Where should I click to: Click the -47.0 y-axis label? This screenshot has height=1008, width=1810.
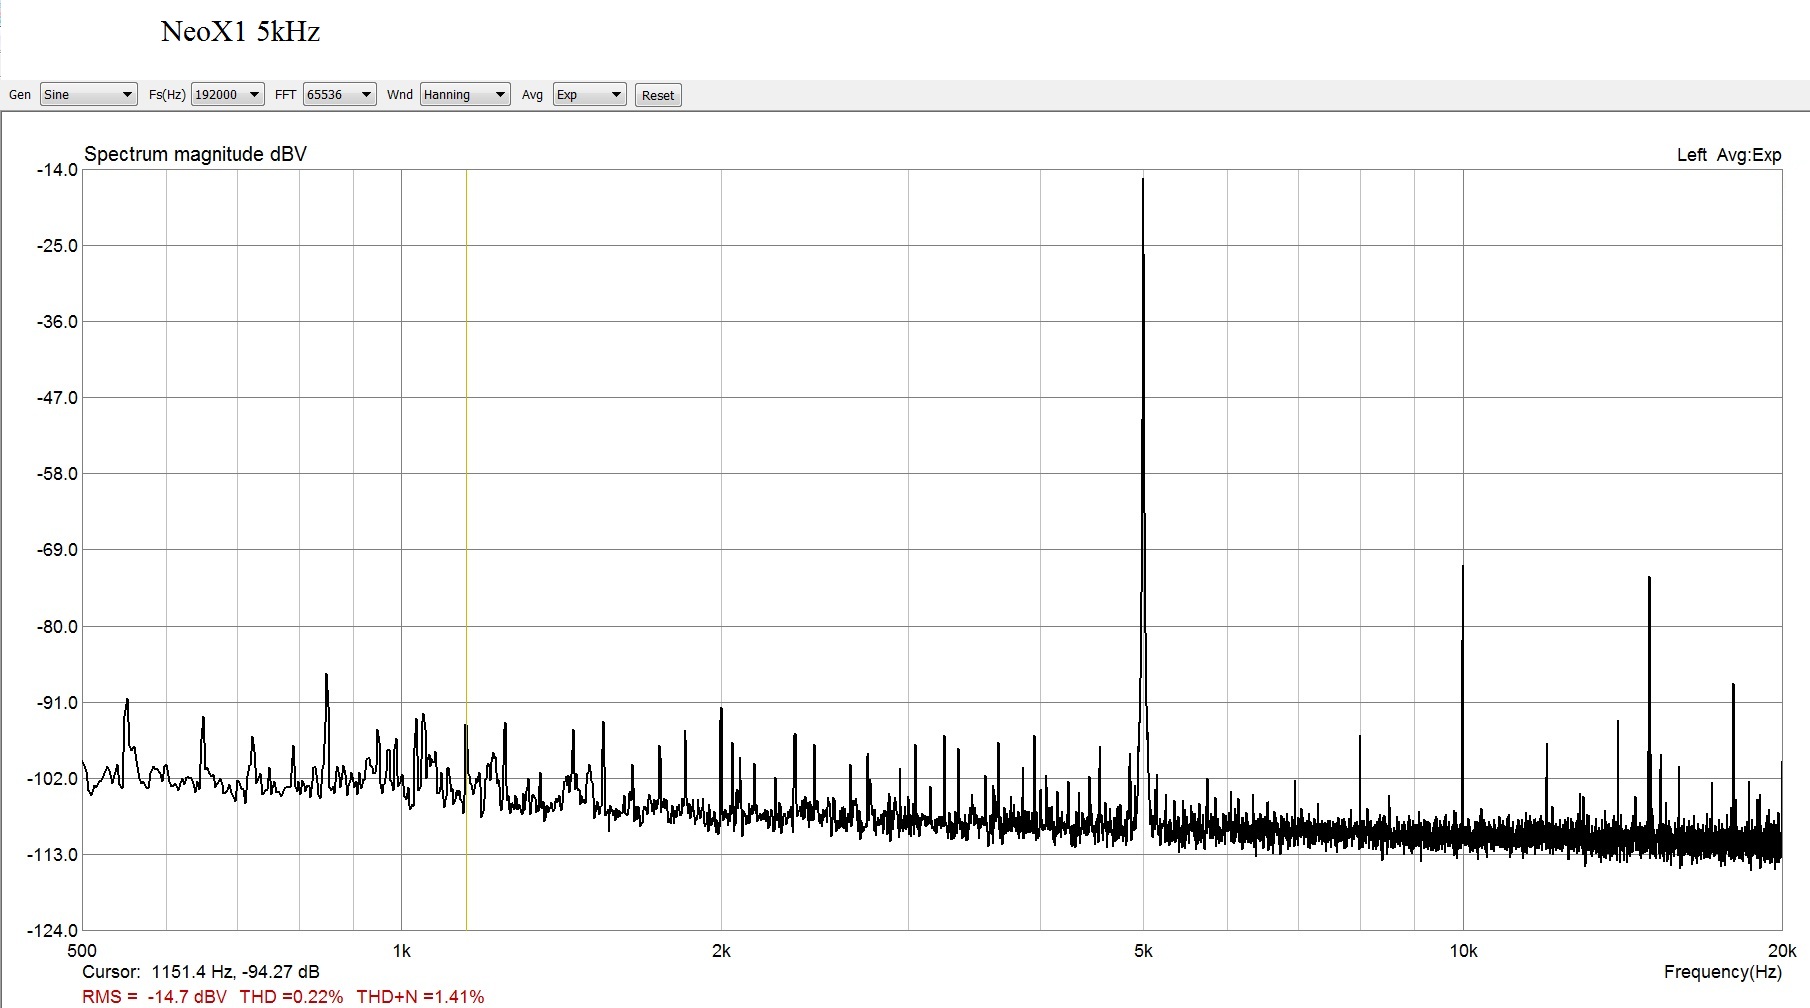click(x=57, y=398)
